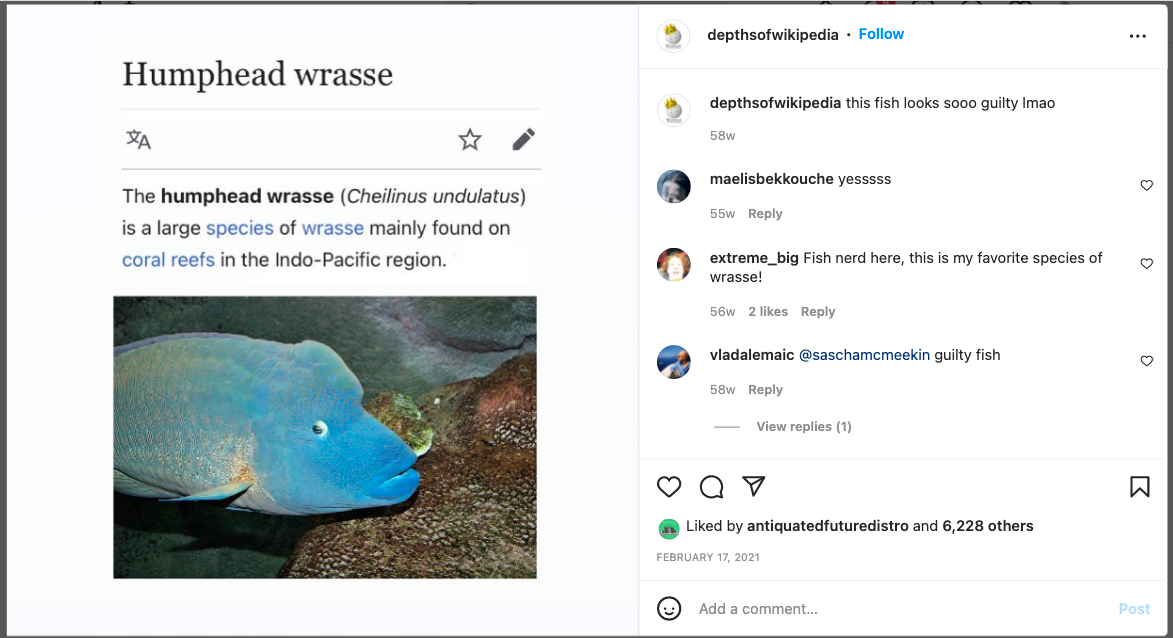This screenshot has width=1173, height=638.
Task: View the humphead wrasse fish photo
Action: (x=325, y=437)
